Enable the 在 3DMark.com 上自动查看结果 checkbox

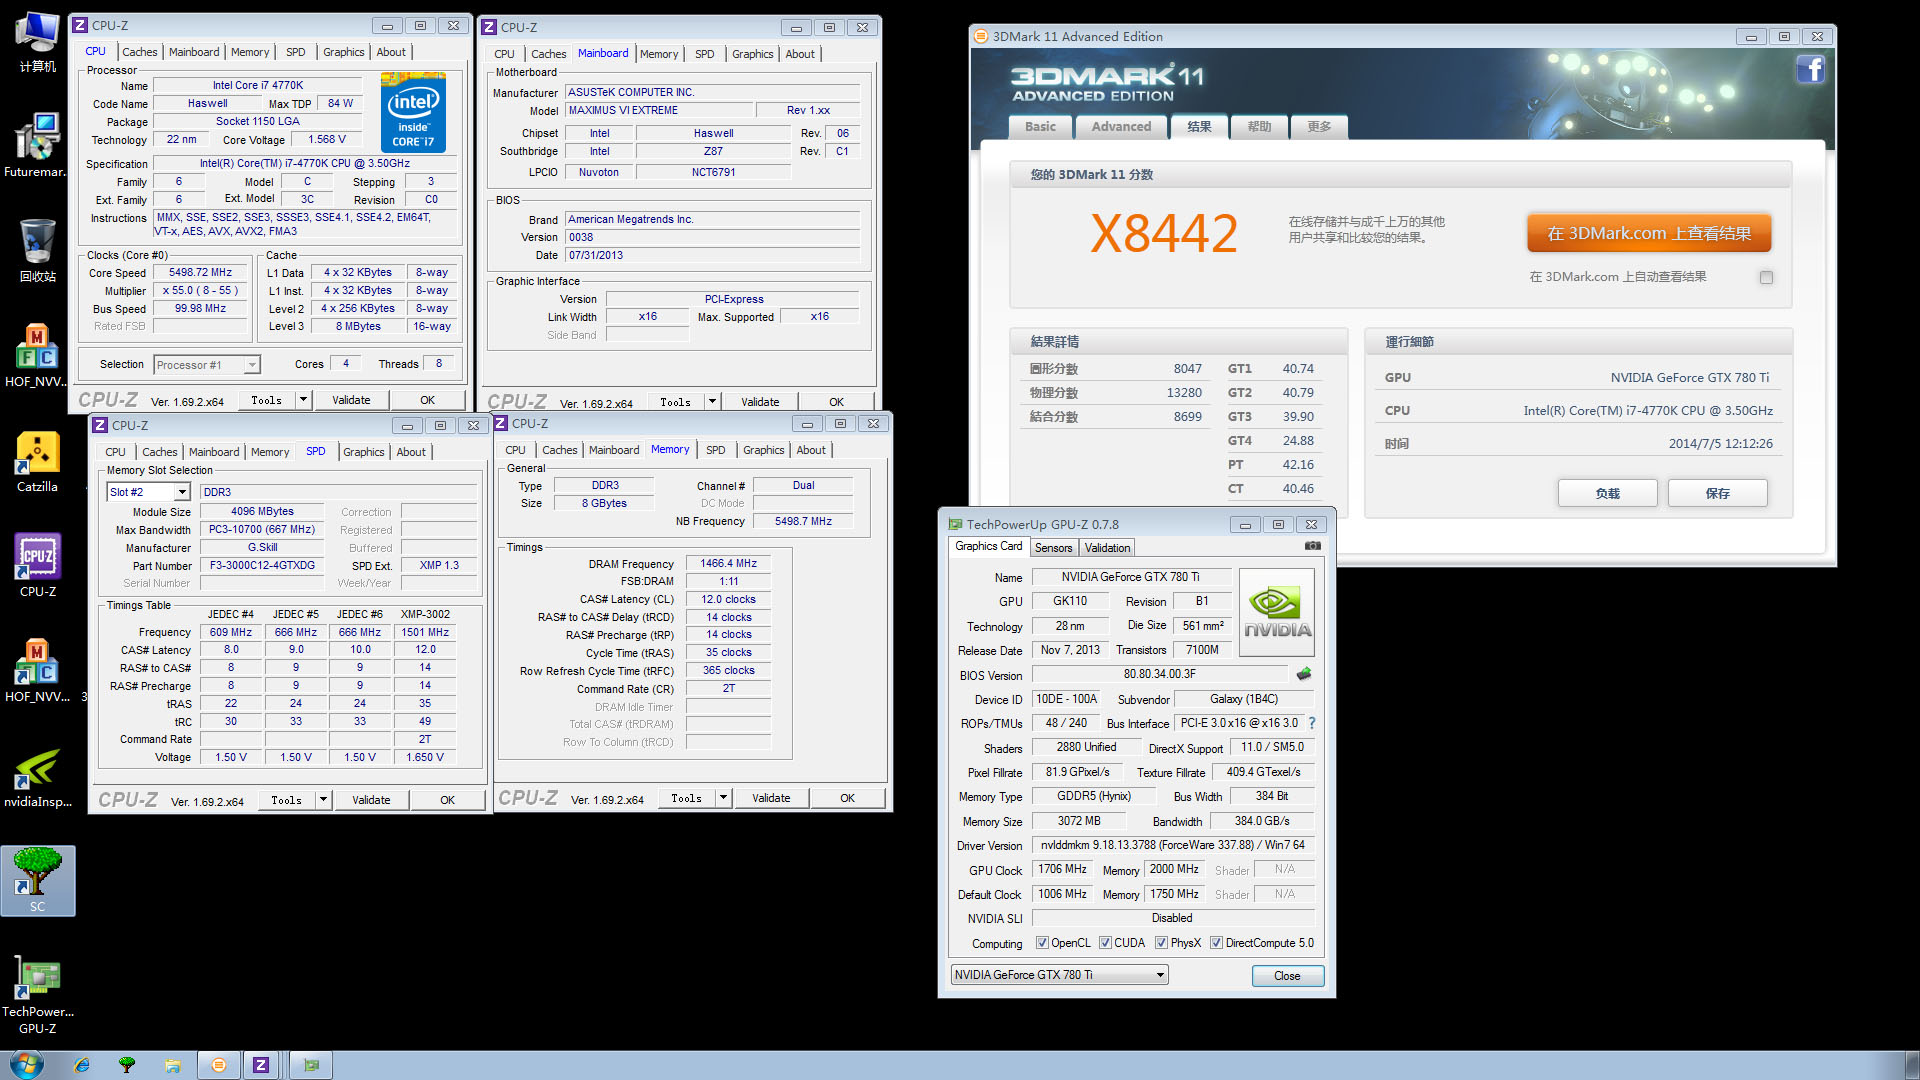click(x=1766, y=277)
